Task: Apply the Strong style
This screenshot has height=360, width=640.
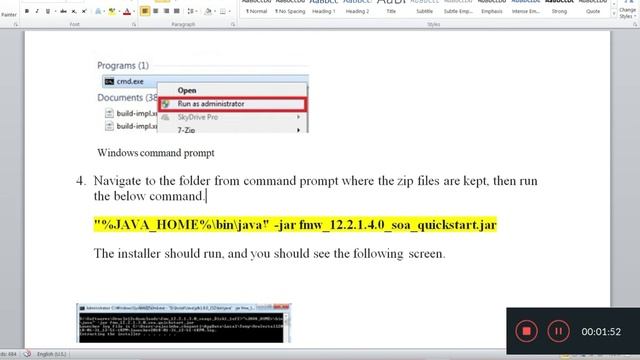Action: tap(559, 7)
